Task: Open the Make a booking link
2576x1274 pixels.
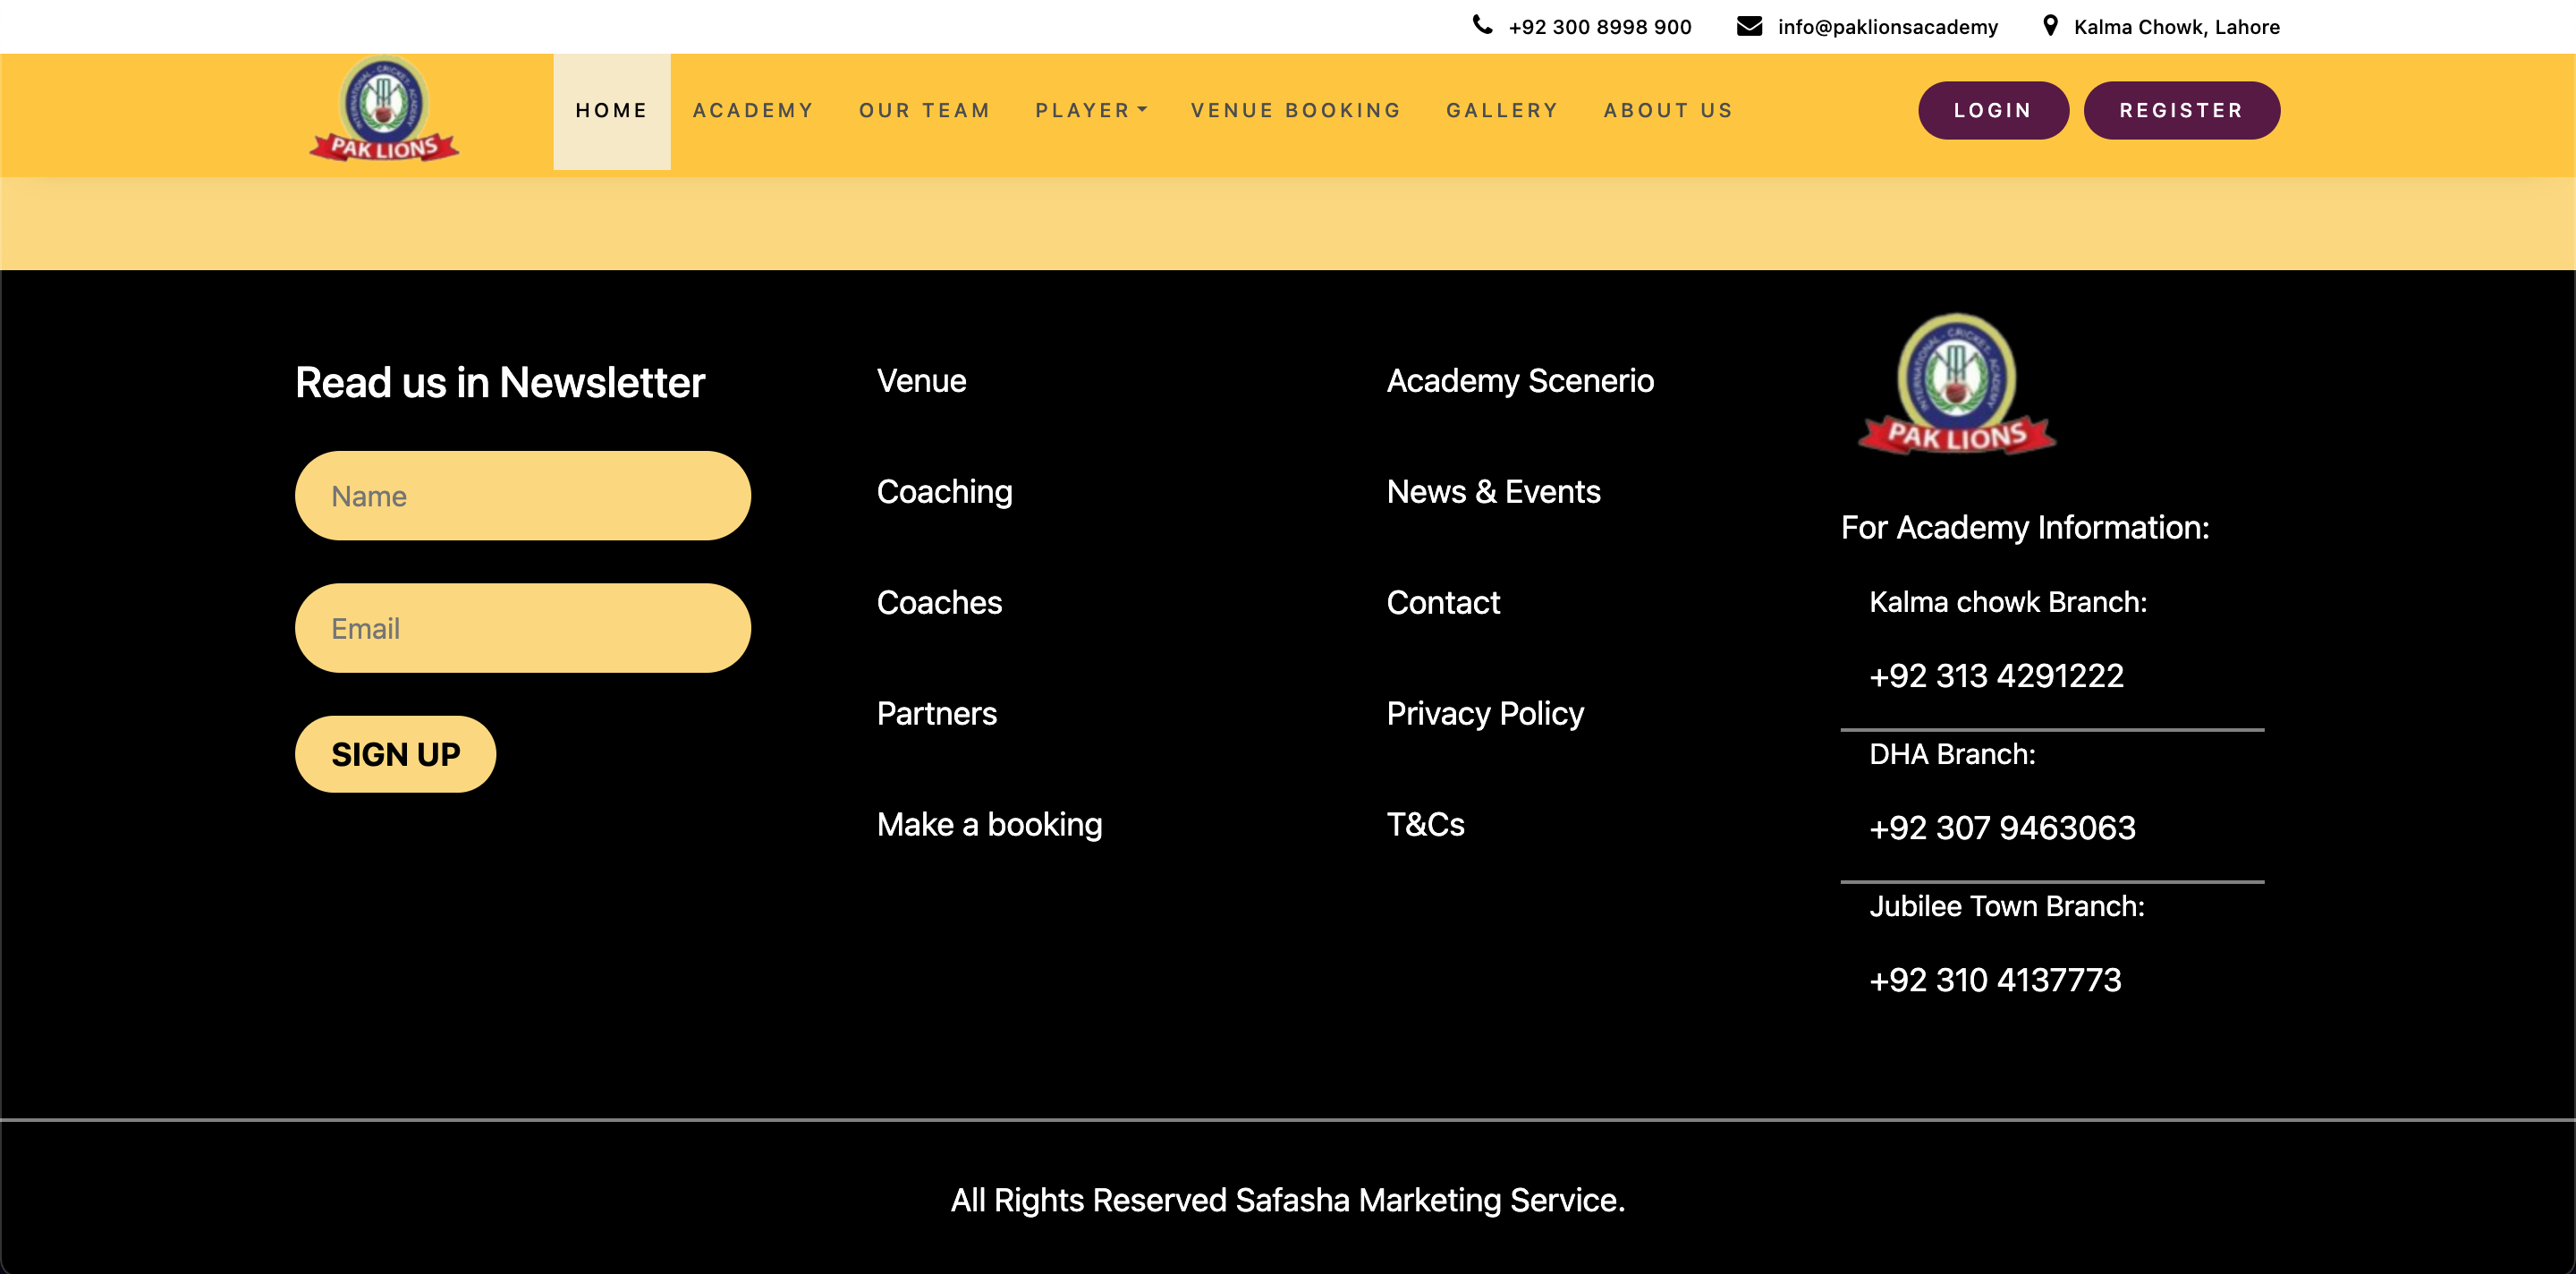Action: 989,824
